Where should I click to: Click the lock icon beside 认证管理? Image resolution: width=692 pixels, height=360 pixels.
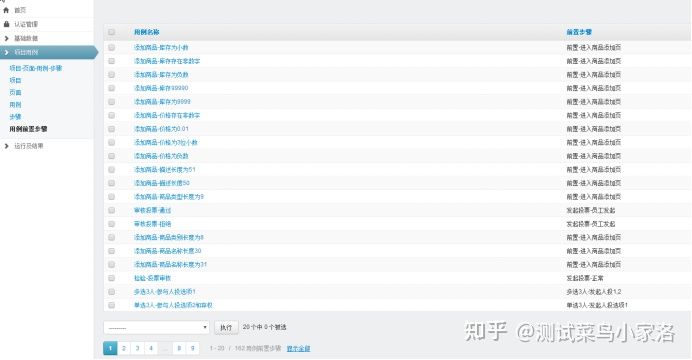coord(6,24)
